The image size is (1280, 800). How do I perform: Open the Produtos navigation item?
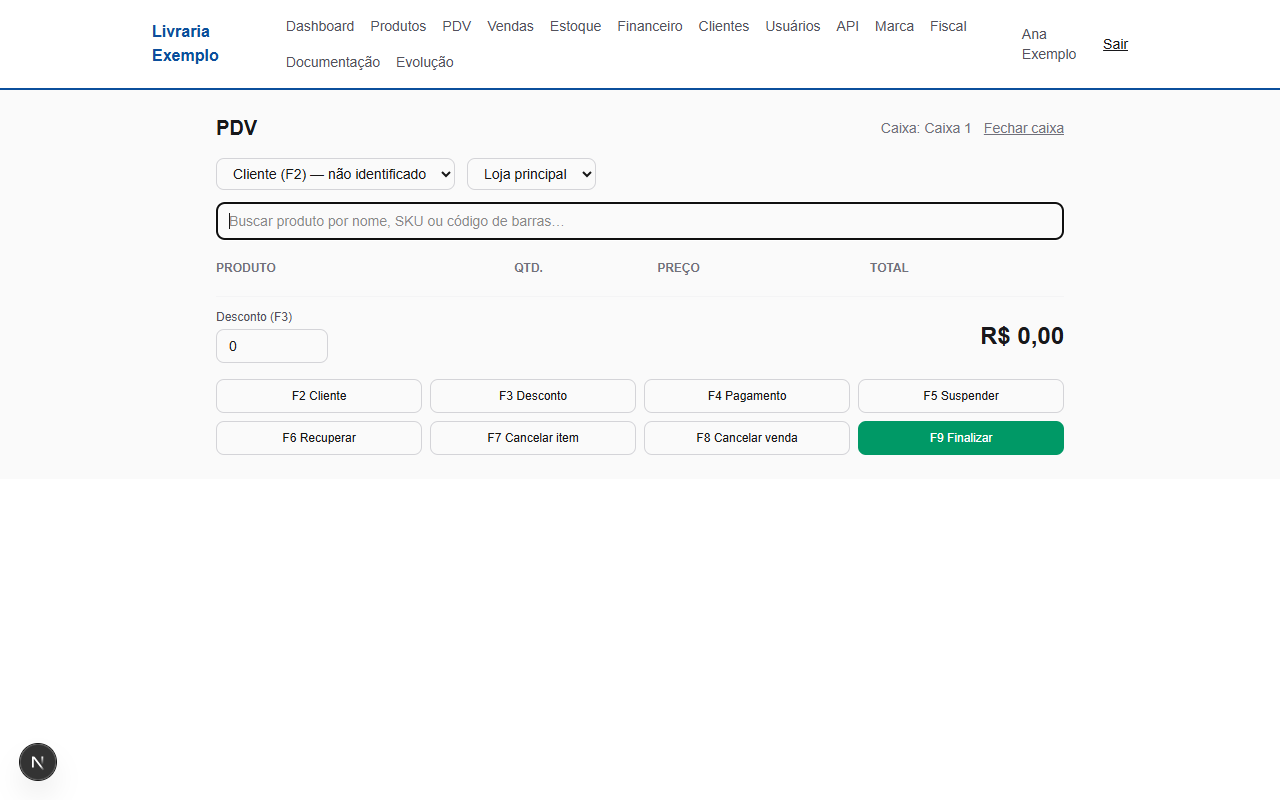tap(398, 26)
